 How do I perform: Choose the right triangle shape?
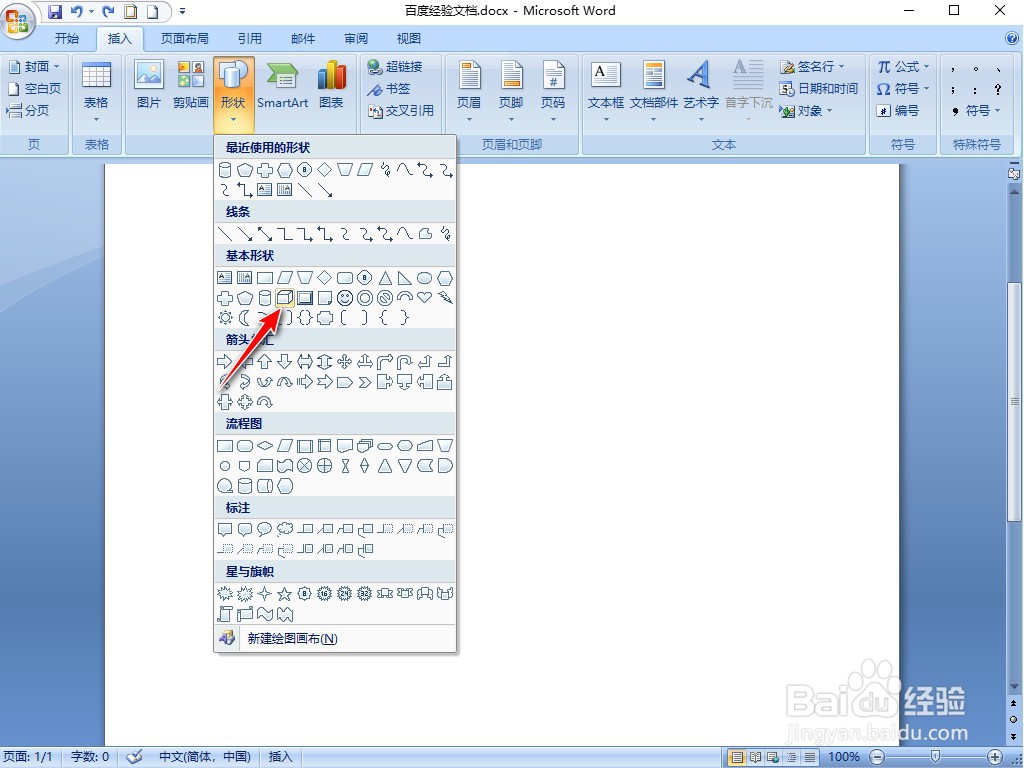tap(405, 278)
